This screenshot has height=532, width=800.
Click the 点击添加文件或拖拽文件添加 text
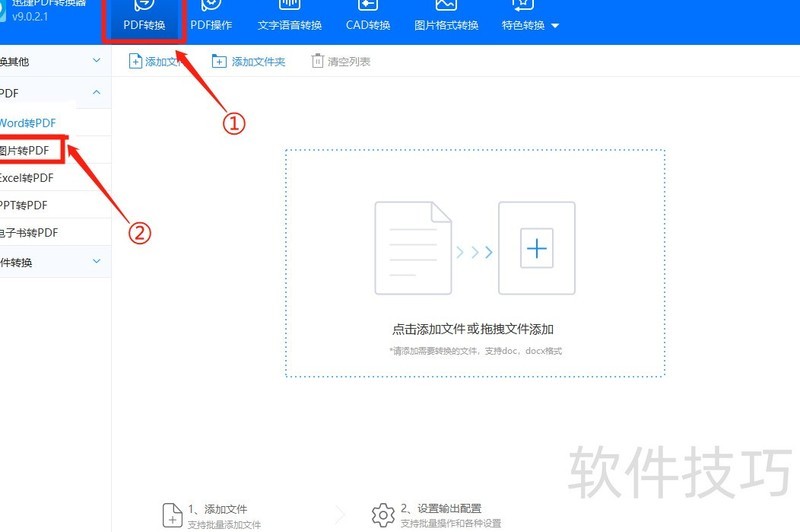(473, 330)
